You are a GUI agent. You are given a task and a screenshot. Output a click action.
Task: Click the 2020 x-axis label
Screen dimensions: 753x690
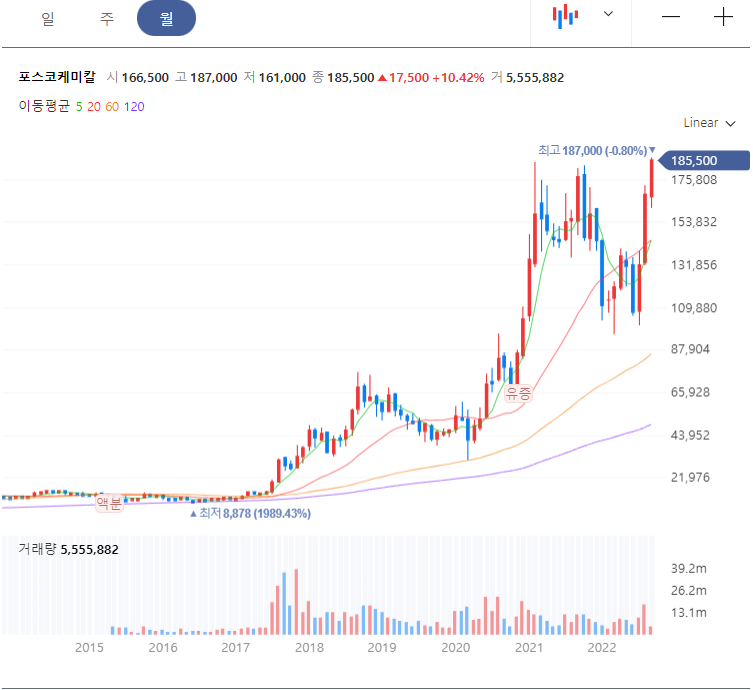tap(456, 648)
